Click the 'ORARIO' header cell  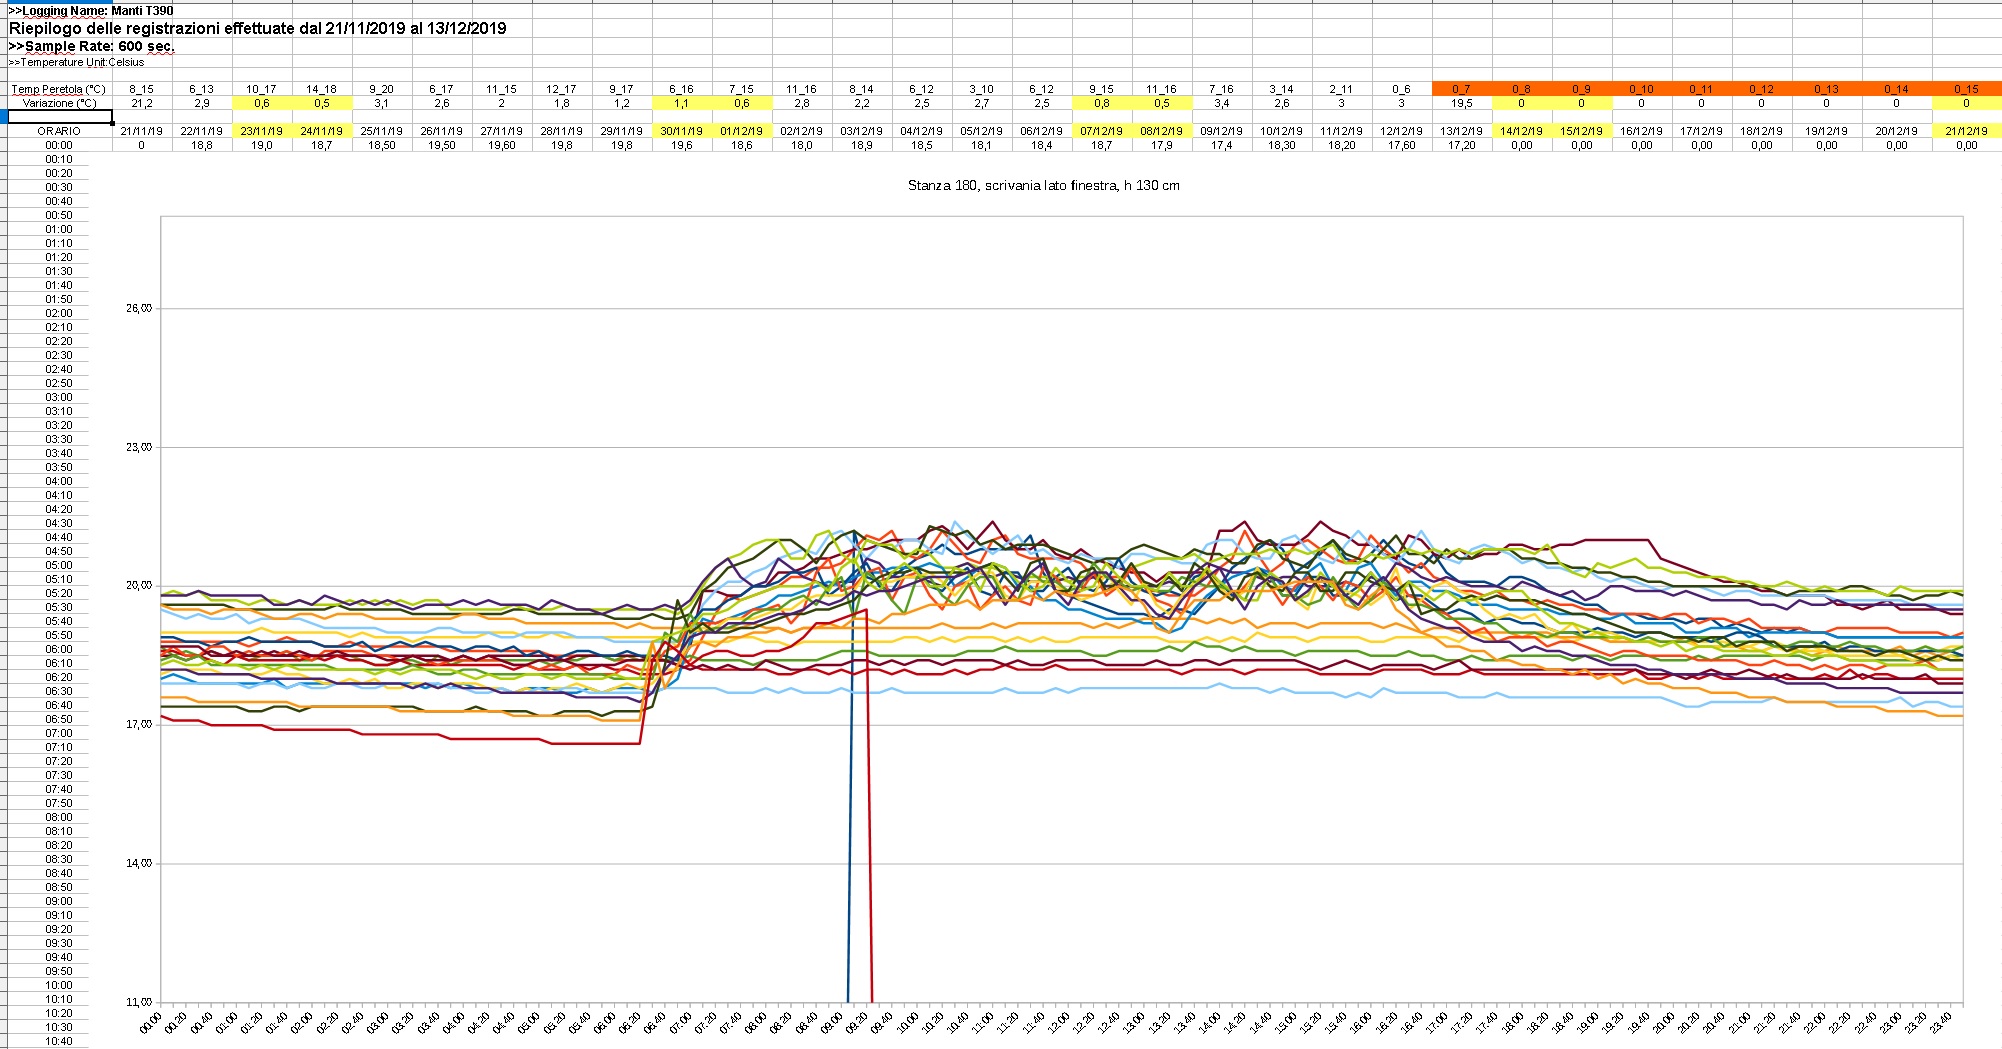tap(59, 131)
